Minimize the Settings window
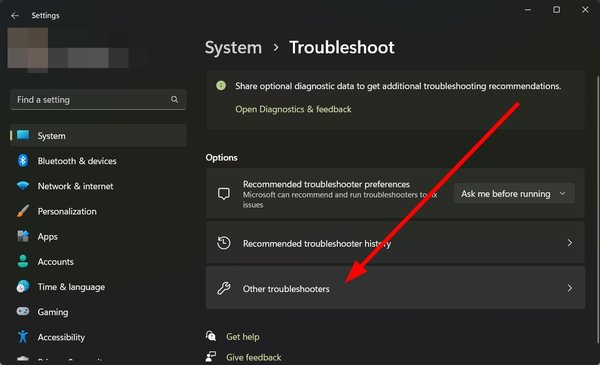Image resolution: width=600 pixels, height=365 pixels. click(528, 10)
